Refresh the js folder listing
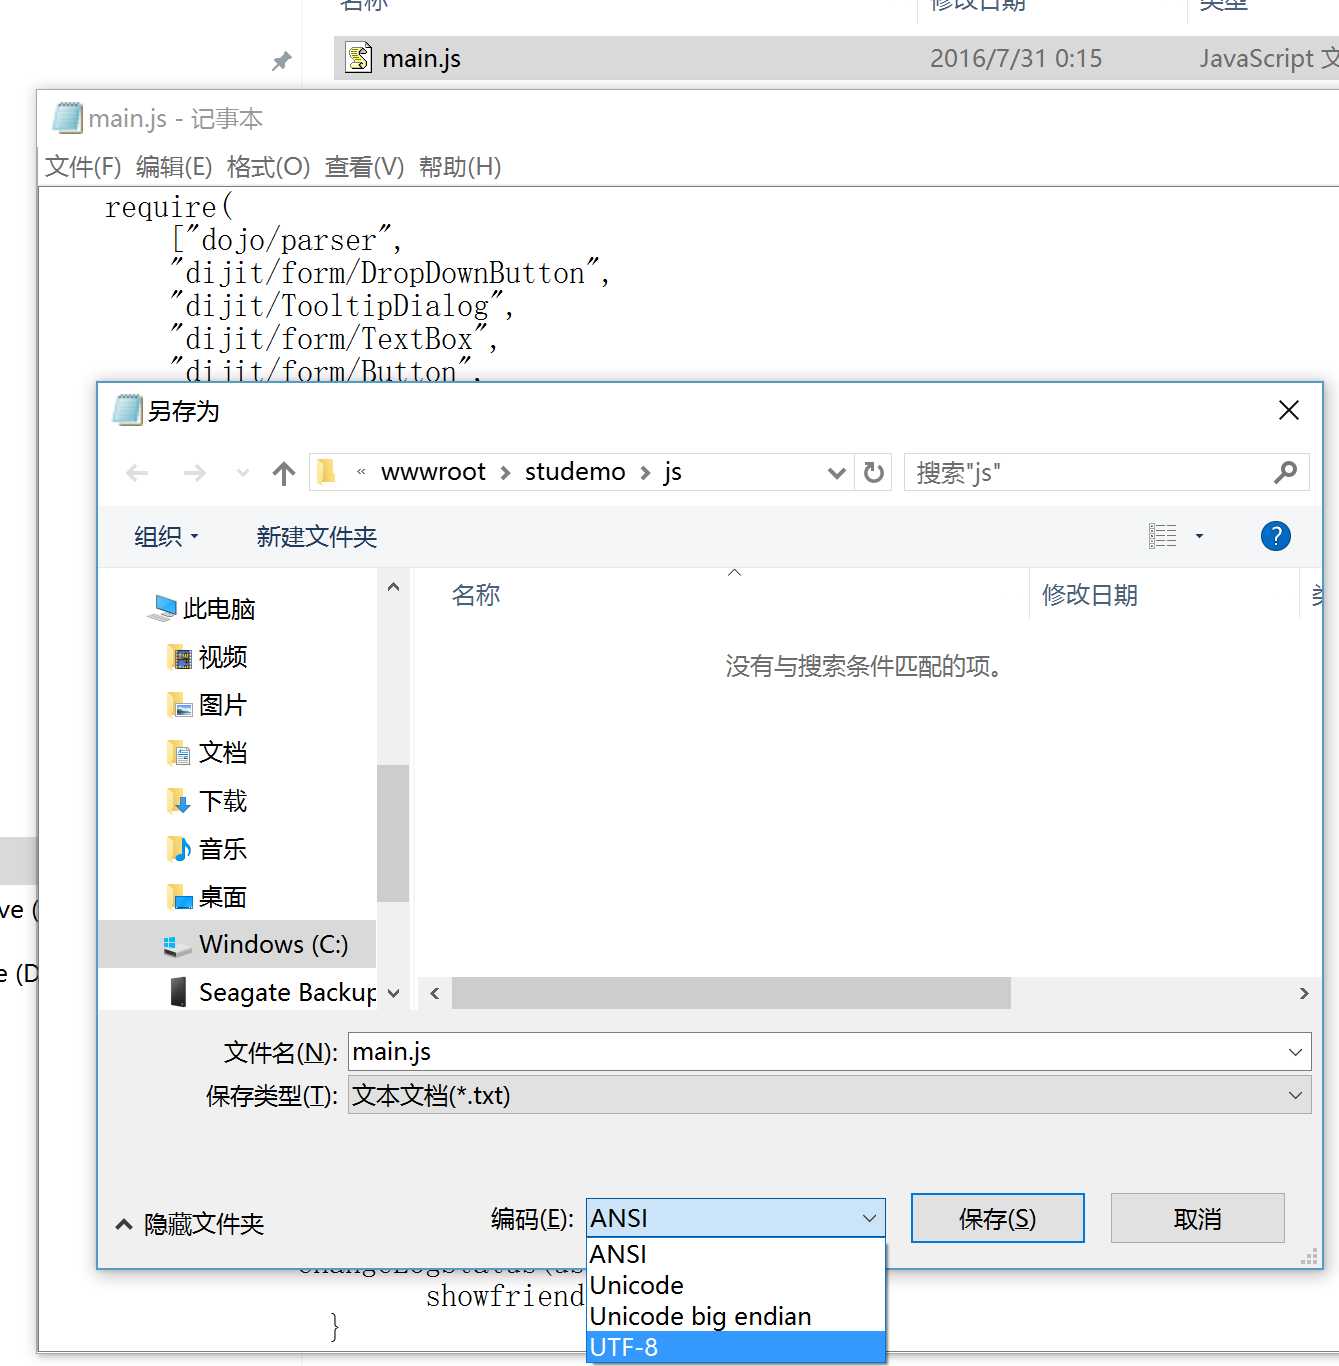 (x=874, y=472)
